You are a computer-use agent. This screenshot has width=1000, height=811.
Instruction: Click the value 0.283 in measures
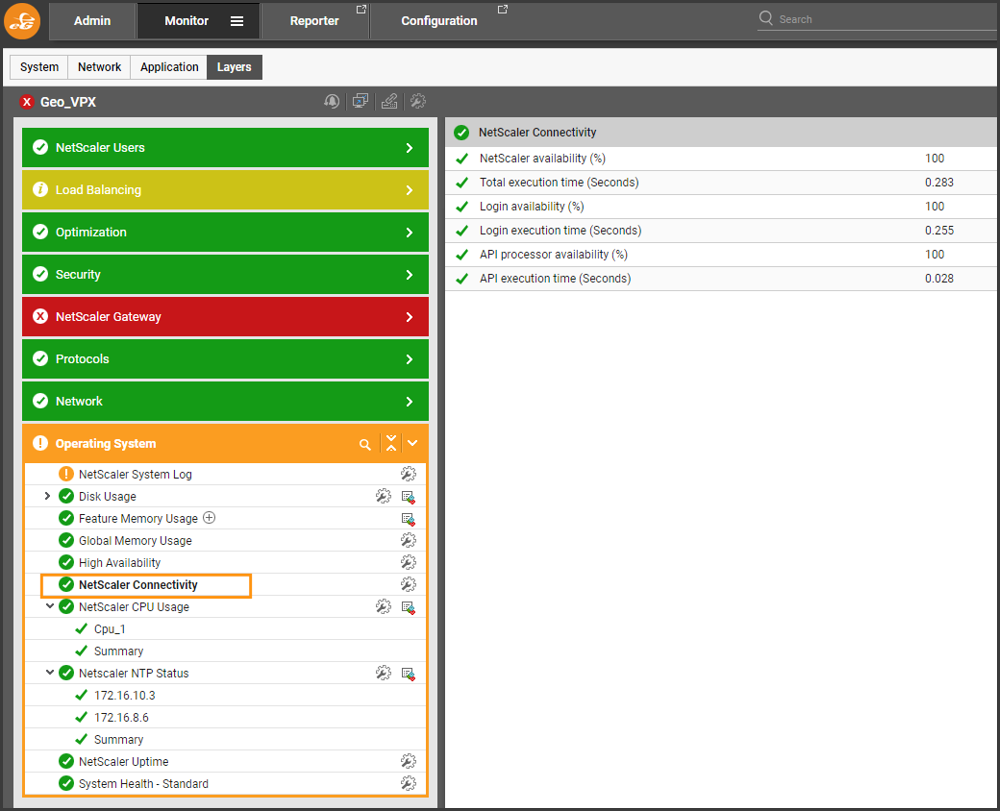939,182
